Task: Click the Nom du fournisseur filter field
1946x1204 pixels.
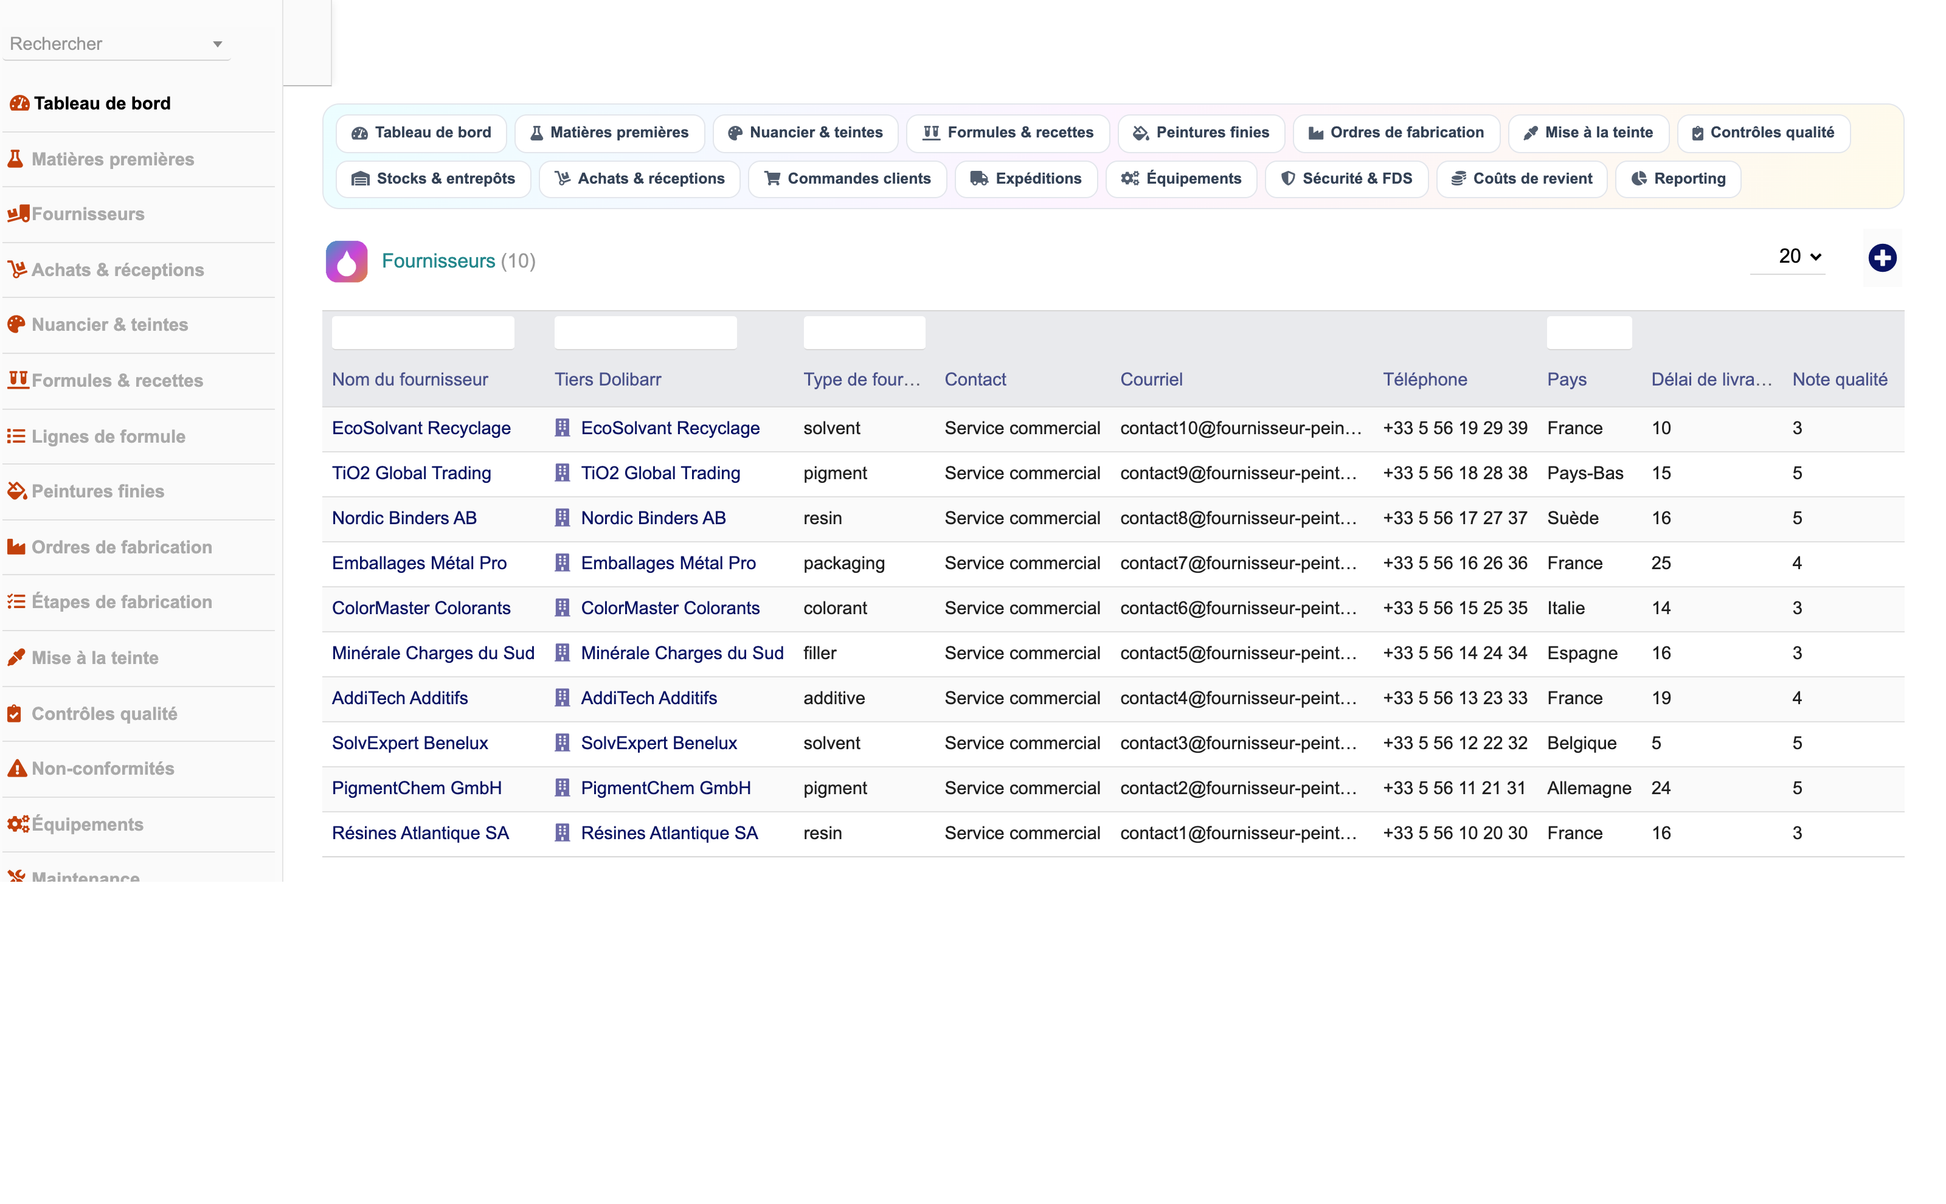Action: 423,332
